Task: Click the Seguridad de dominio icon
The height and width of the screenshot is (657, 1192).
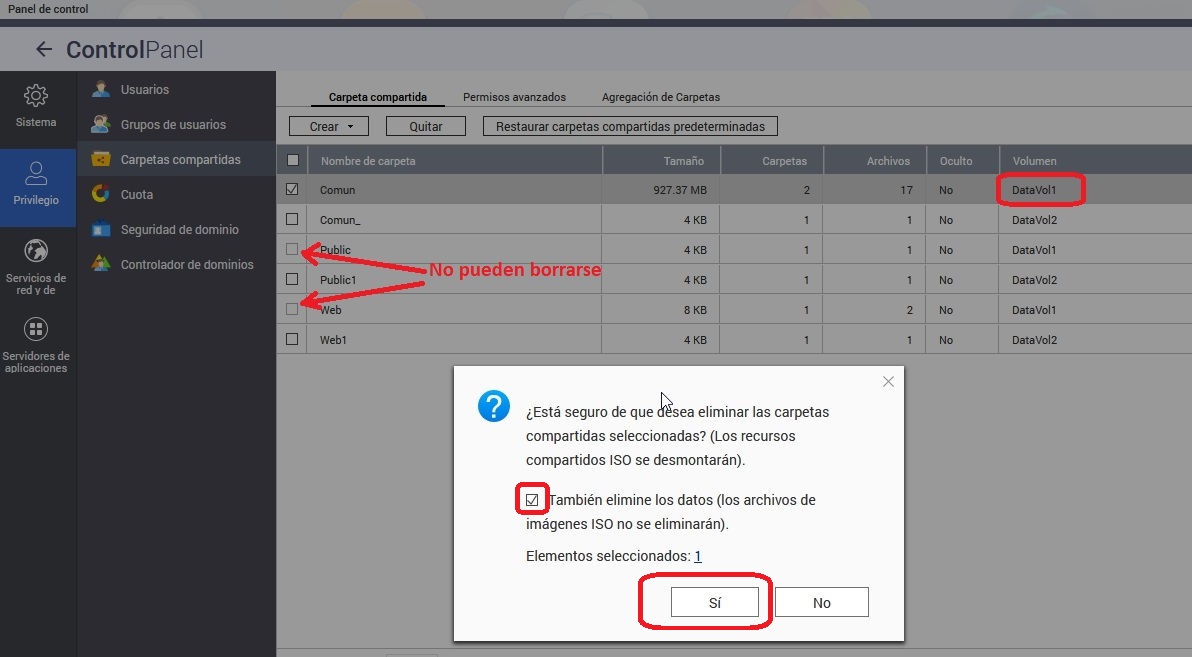Action: (101, 230)
